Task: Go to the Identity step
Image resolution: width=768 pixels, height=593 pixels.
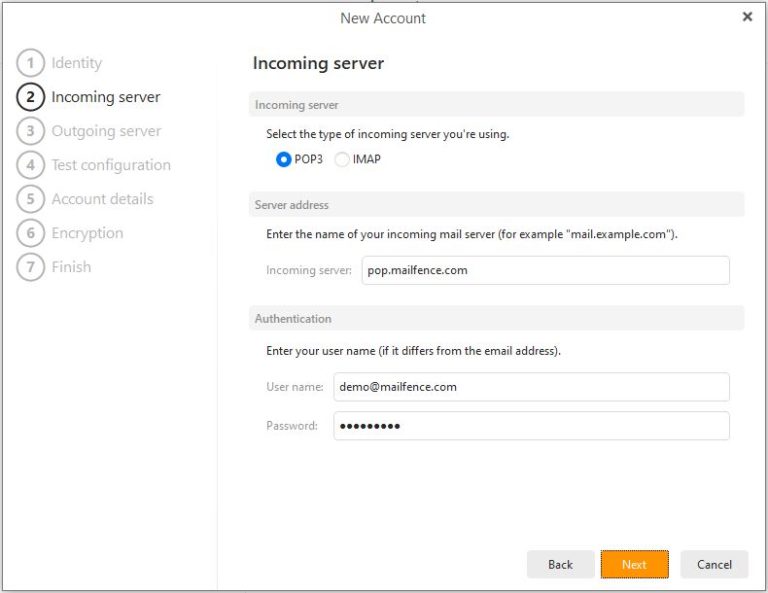Action: click(77, 63)
